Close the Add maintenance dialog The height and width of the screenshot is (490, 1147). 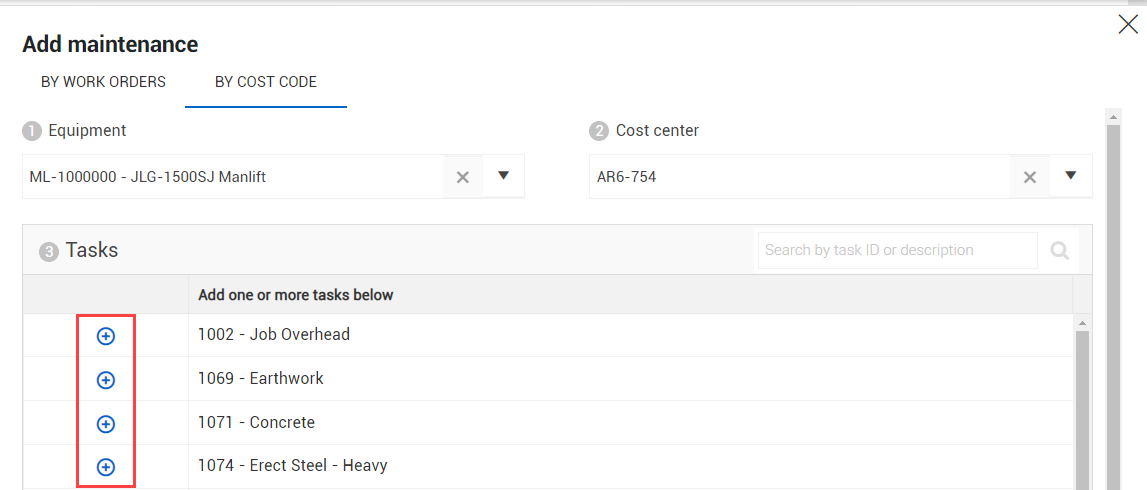[1128, 25]
